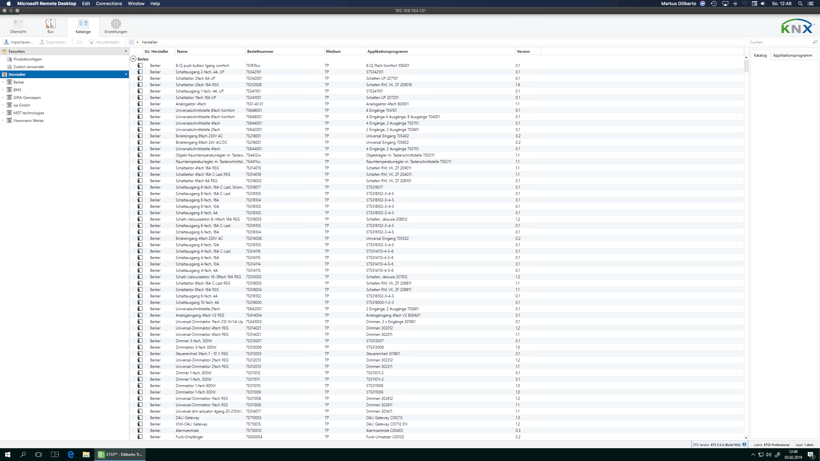820x461 pixels.
Task: Click the GIRA Giersiepen manufacturer icon
Action: (9, 98)
